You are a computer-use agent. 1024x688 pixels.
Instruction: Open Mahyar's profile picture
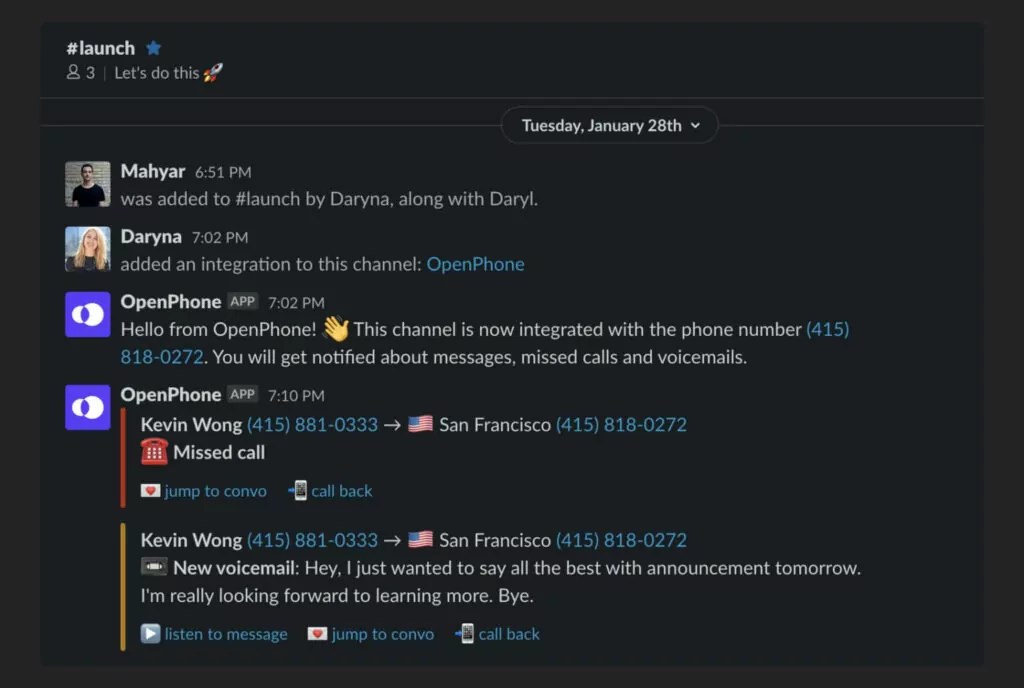click(x=88, y=184)
